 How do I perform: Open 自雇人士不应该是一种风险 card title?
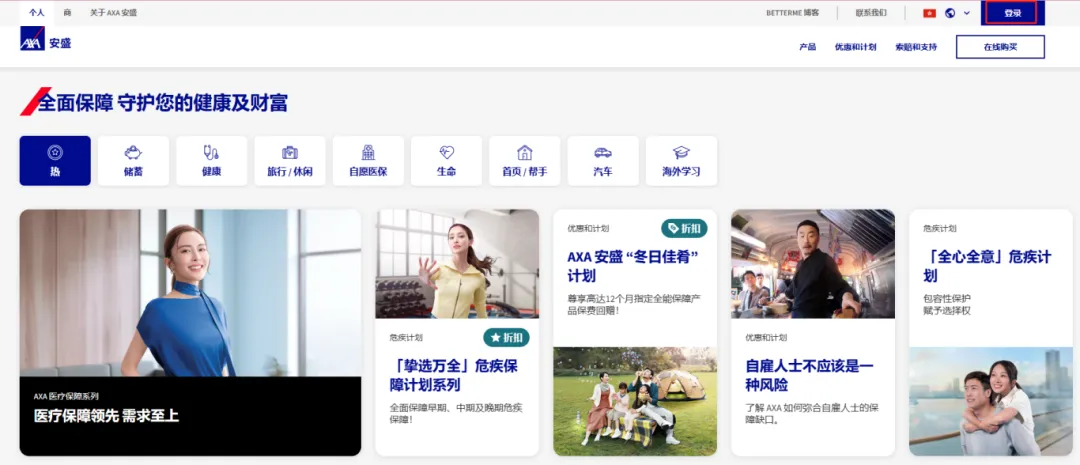coord(809,375)
